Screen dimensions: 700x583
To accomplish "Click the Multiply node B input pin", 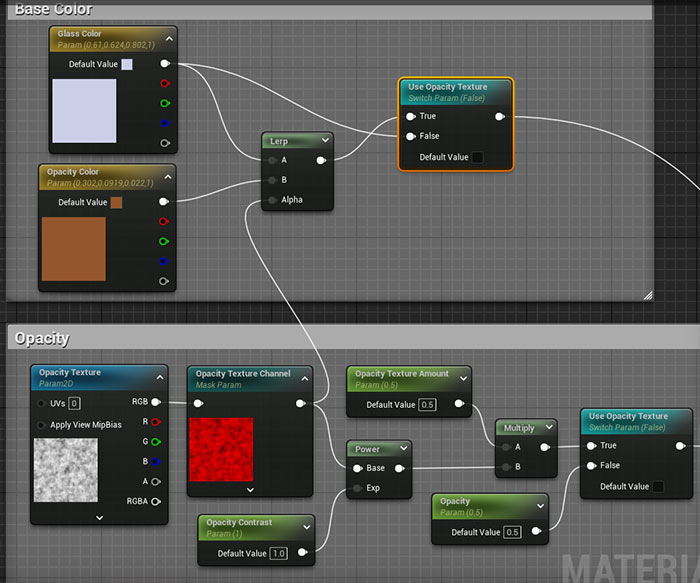I will [505, 467].
